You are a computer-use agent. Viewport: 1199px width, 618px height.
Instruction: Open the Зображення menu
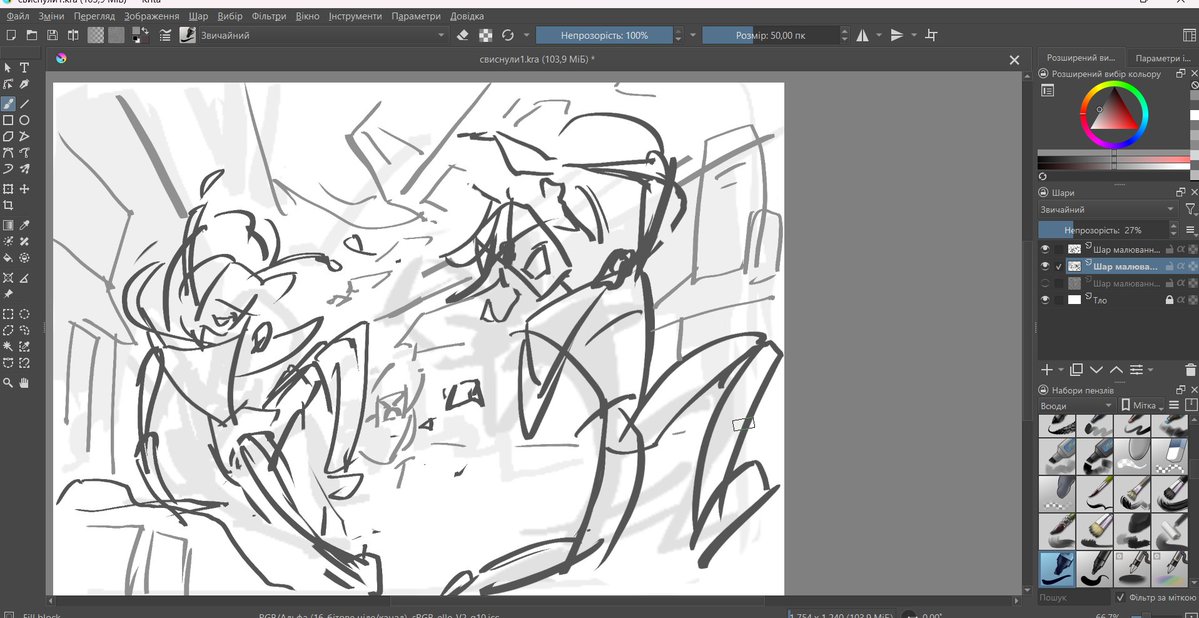pos(152,16)
